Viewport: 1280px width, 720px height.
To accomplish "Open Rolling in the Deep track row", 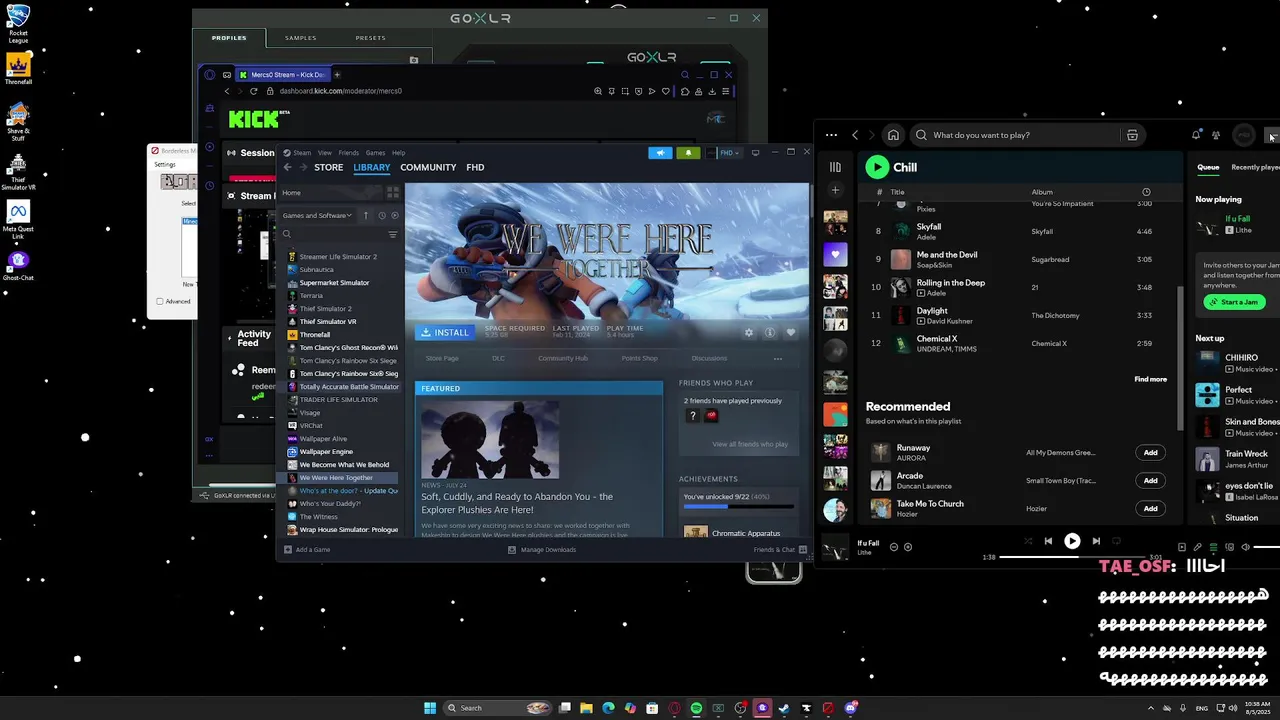I will tap(1016, 287).
